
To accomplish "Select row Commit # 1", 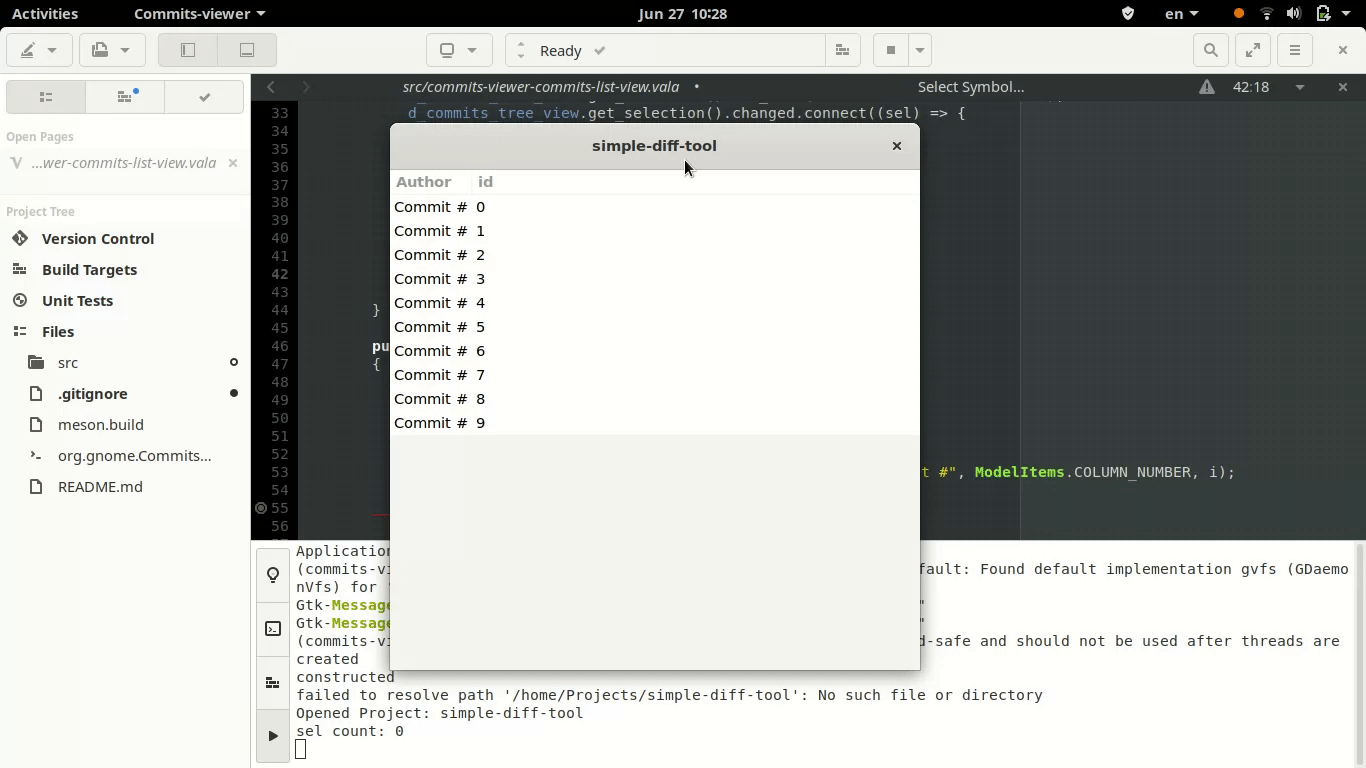I will 654,231.
